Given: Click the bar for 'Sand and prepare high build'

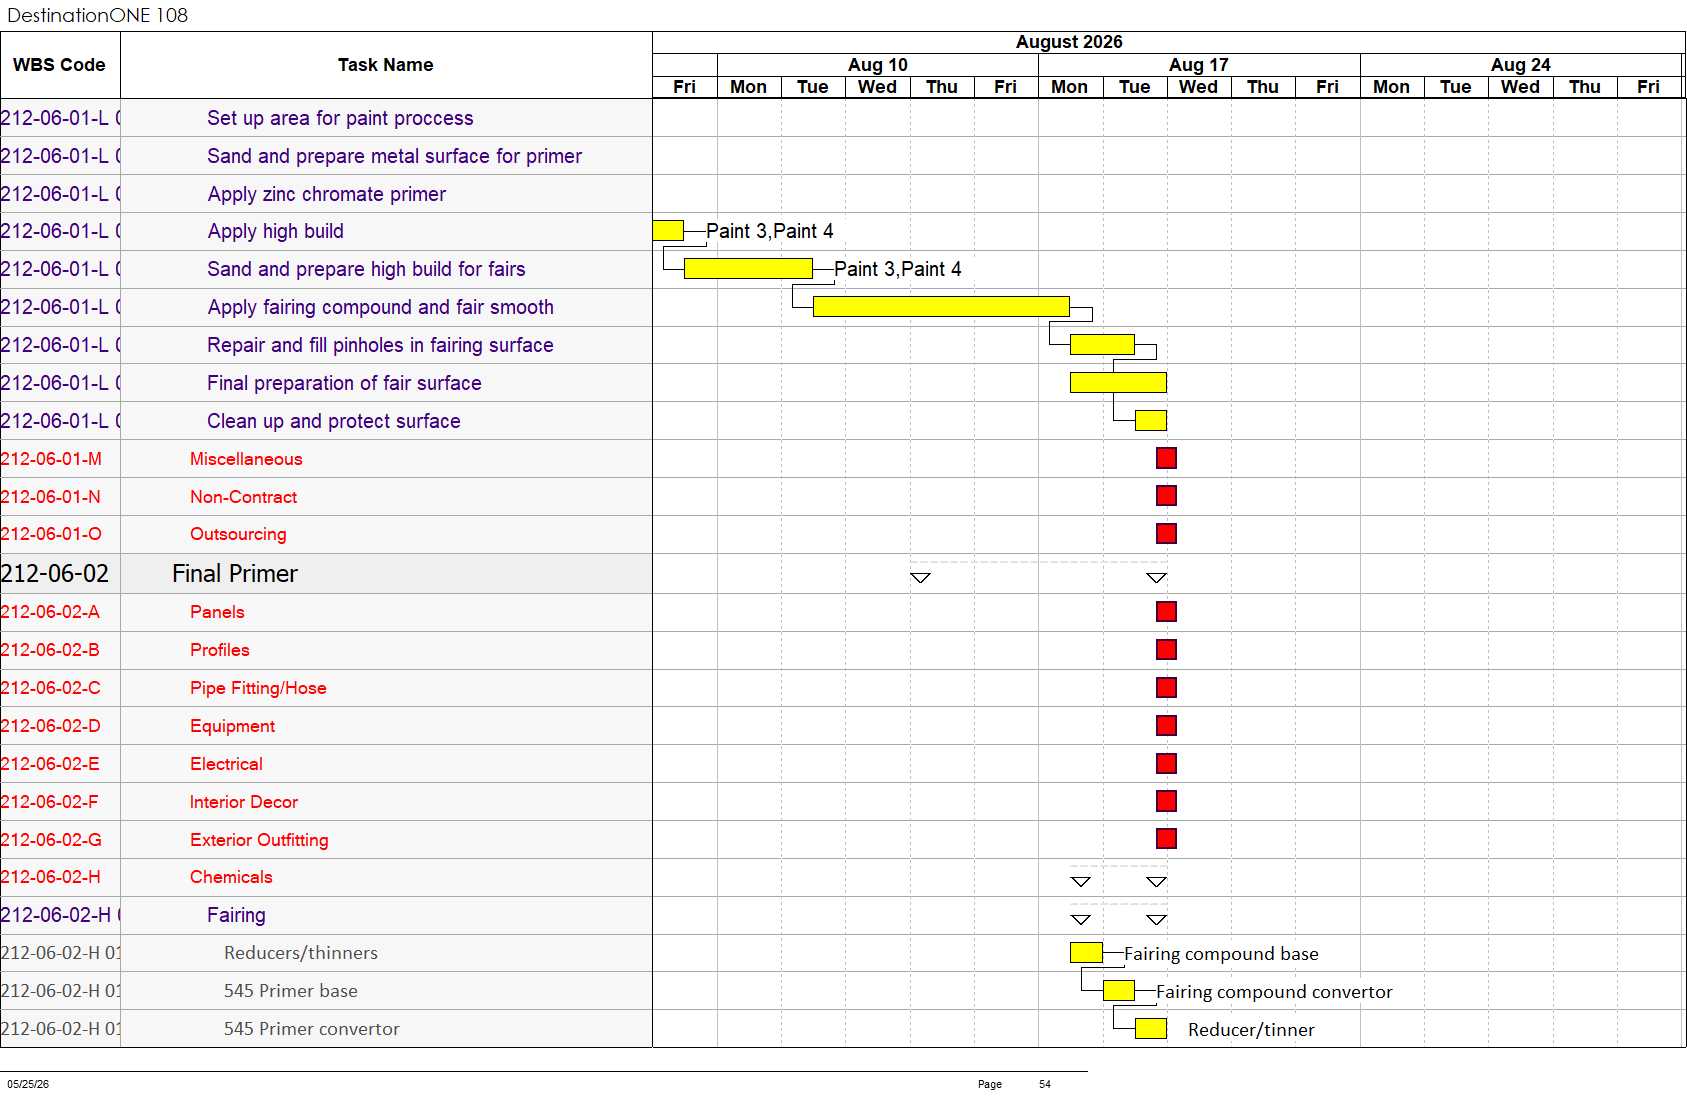Looking at the screenshot, I should (x=748, y=269).
